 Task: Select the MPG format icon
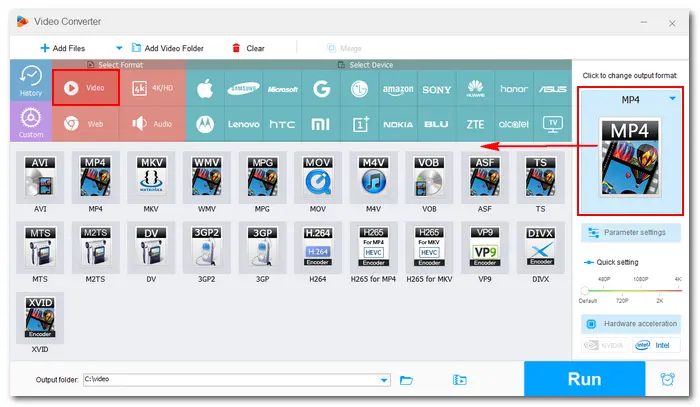(x=262, y=178)
